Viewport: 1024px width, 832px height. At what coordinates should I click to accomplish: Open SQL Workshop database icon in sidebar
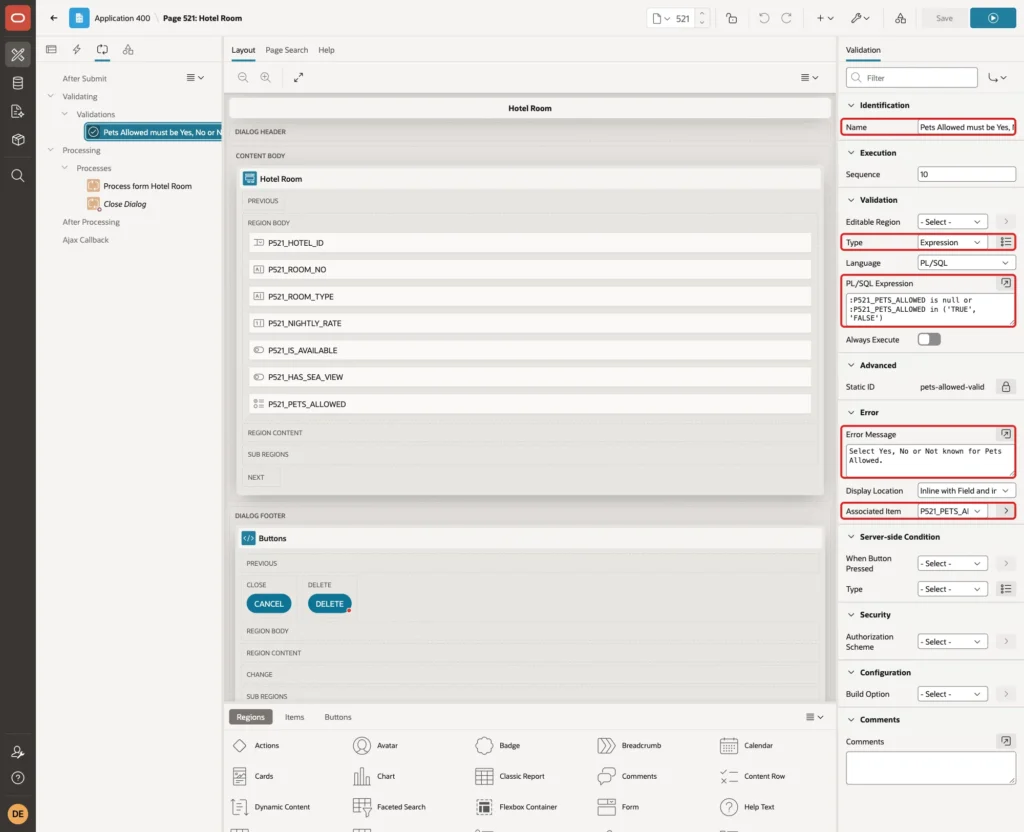point(18,83)
